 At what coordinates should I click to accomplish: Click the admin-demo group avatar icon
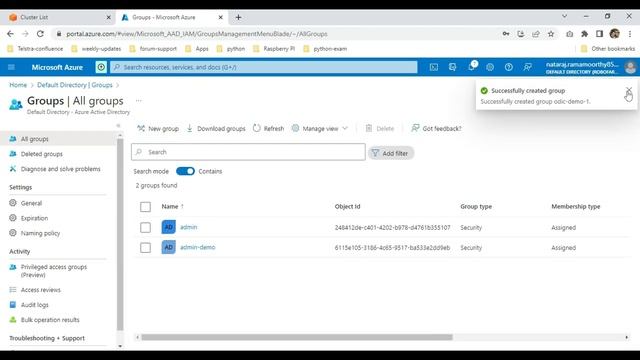169,247
